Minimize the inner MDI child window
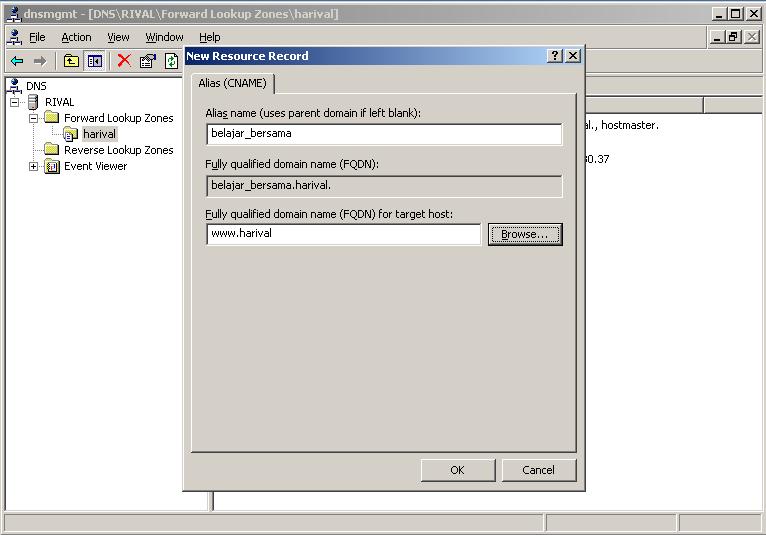 coord(717,37)
